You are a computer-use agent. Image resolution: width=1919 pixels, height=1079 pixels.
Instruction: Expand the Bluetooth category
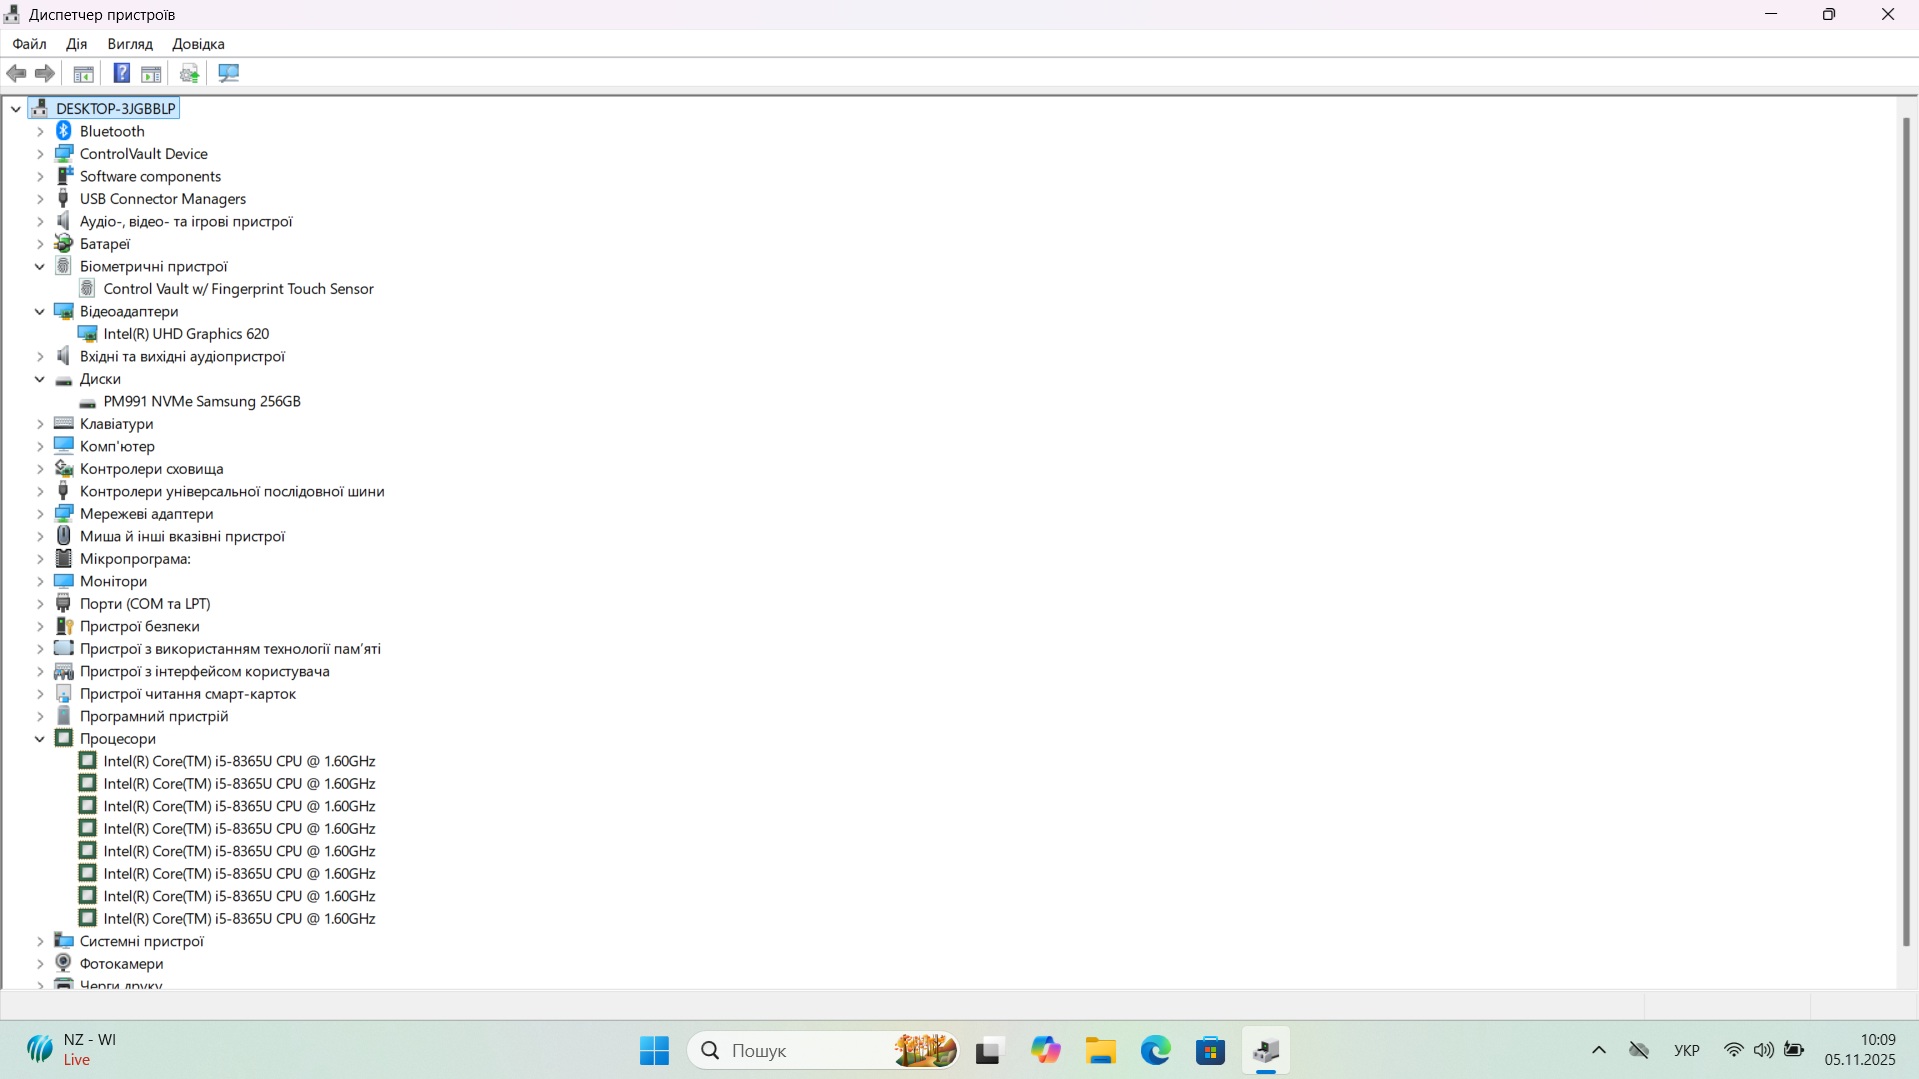point(40,131)
